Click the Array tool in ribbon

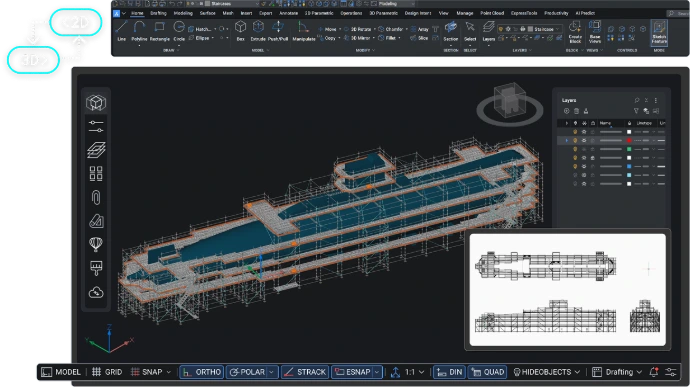click(x=420, y=29)
